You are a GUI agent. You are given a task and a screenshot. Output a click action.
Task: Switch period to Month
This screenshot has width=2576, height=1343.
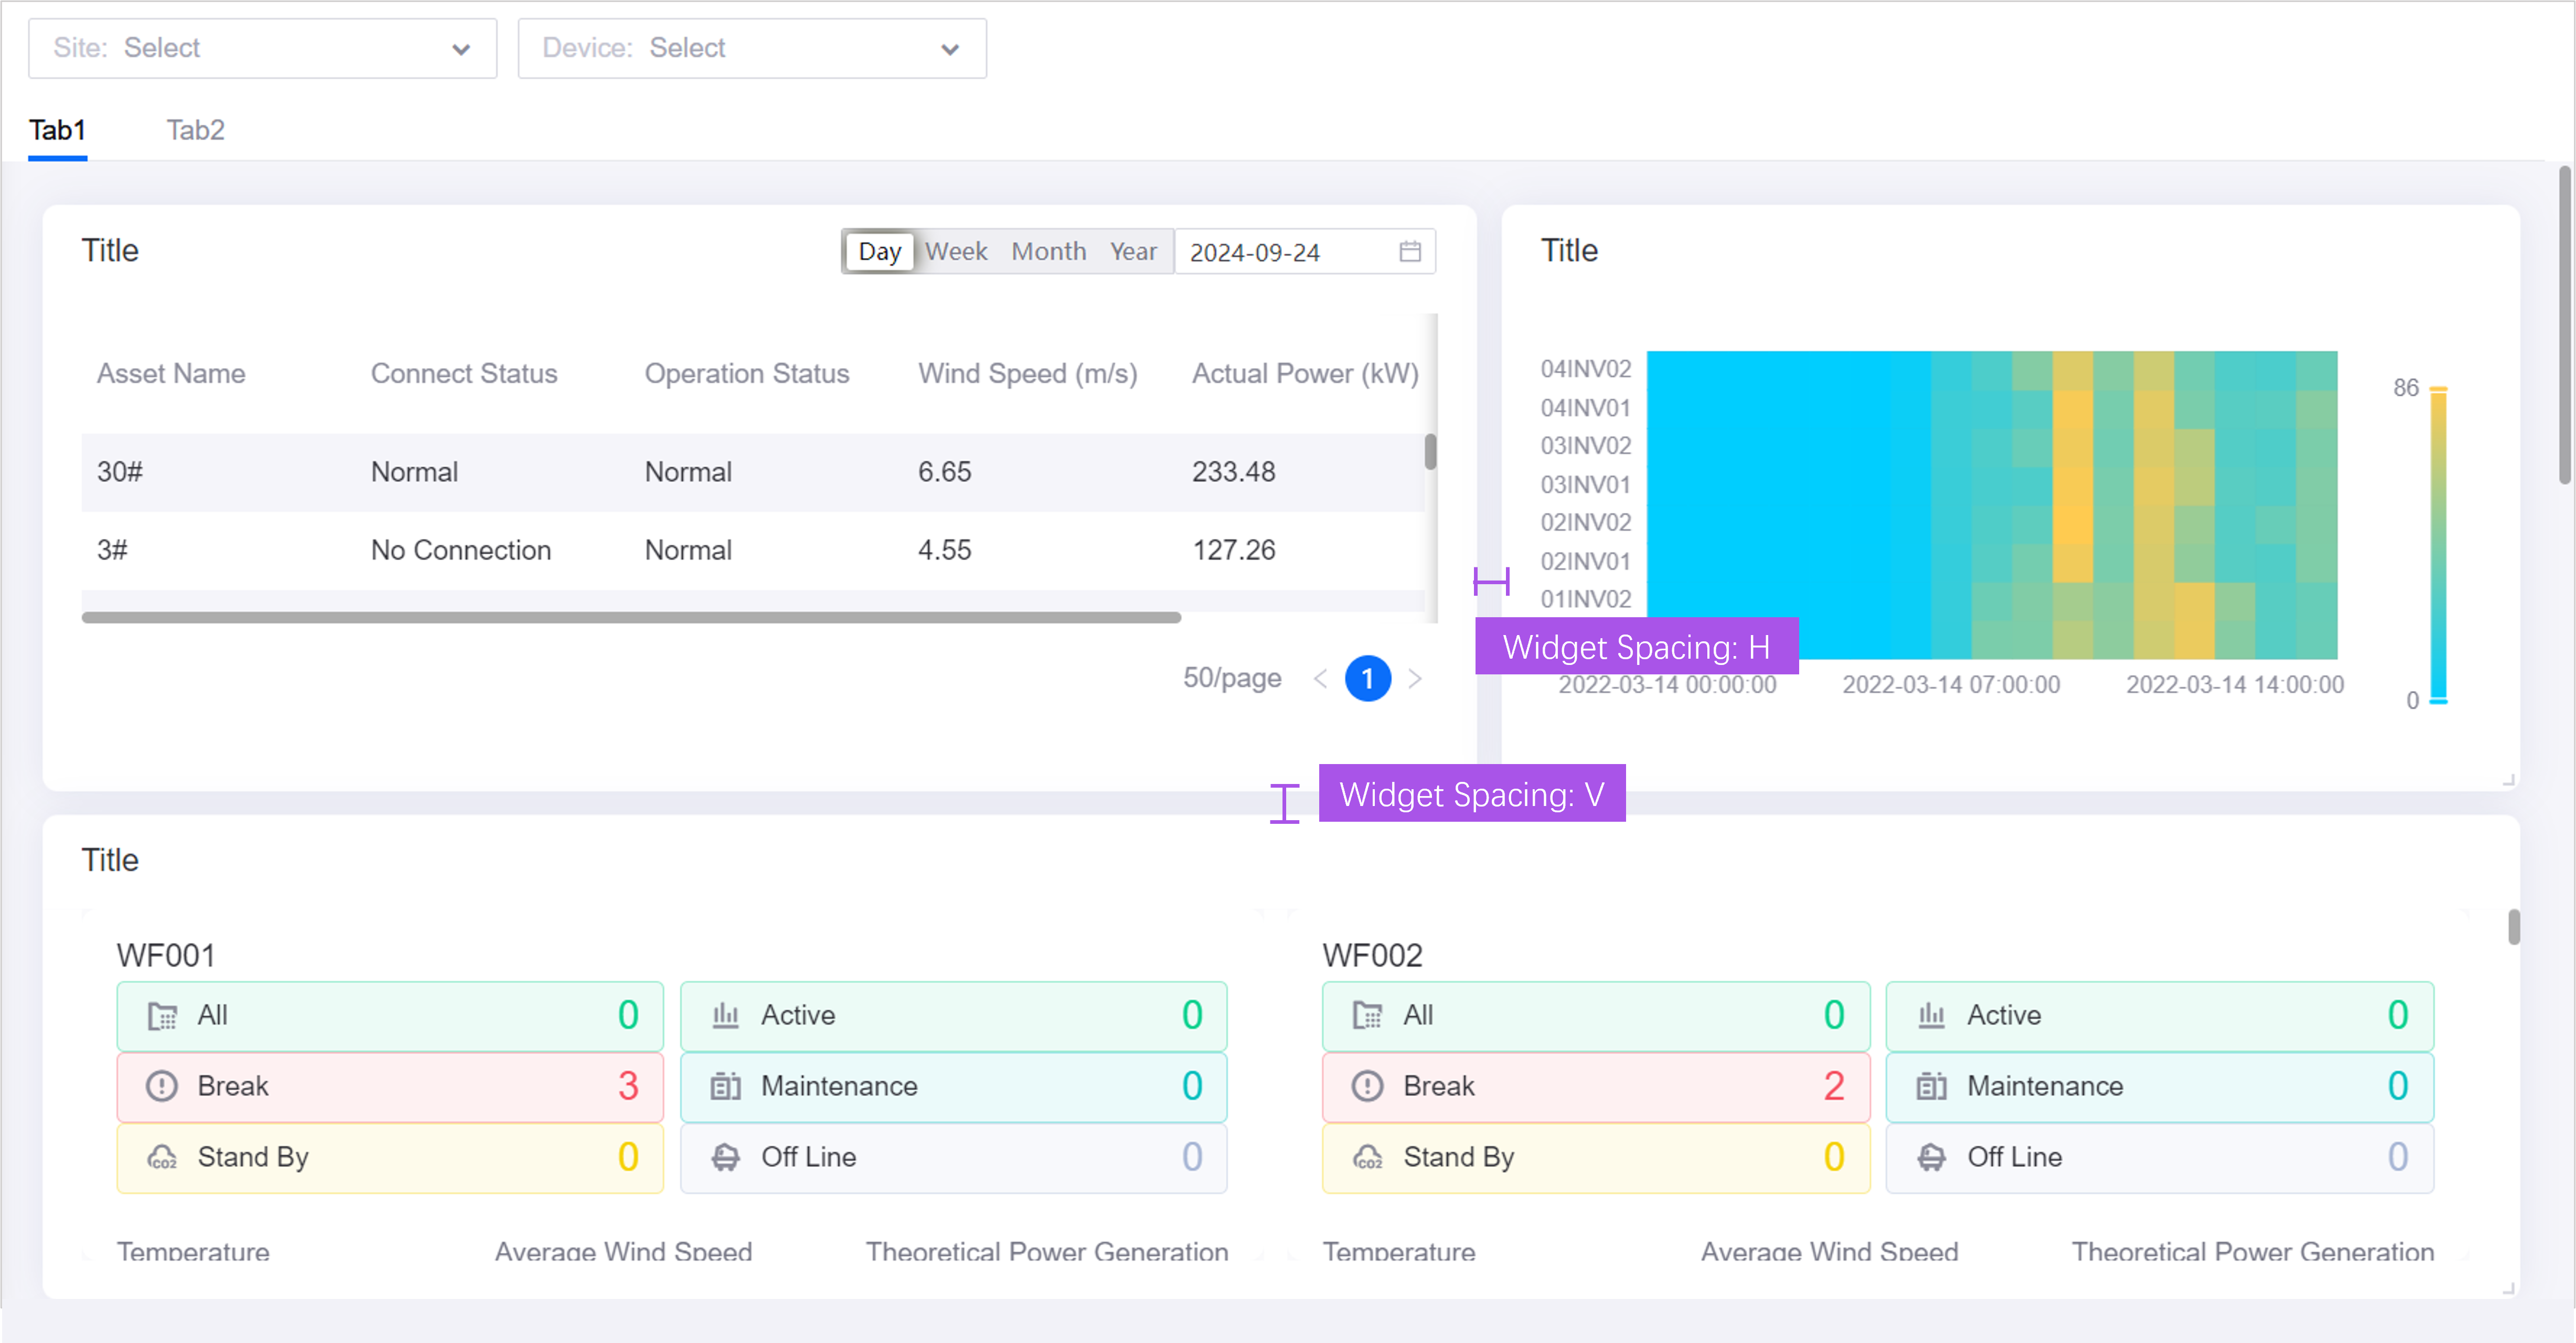pos(1048,252)
